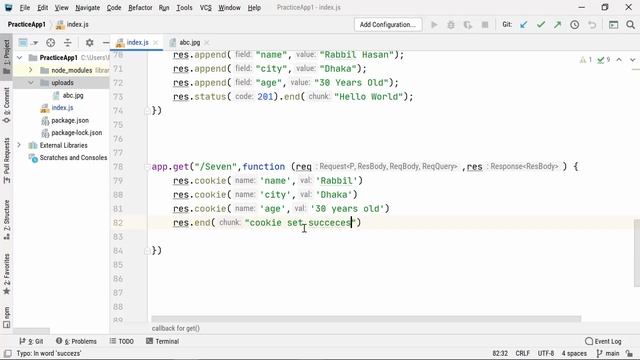Open the Refactor menu
Image resolution: width=640 pixels, height=360 pixels.
coord(140,8)
